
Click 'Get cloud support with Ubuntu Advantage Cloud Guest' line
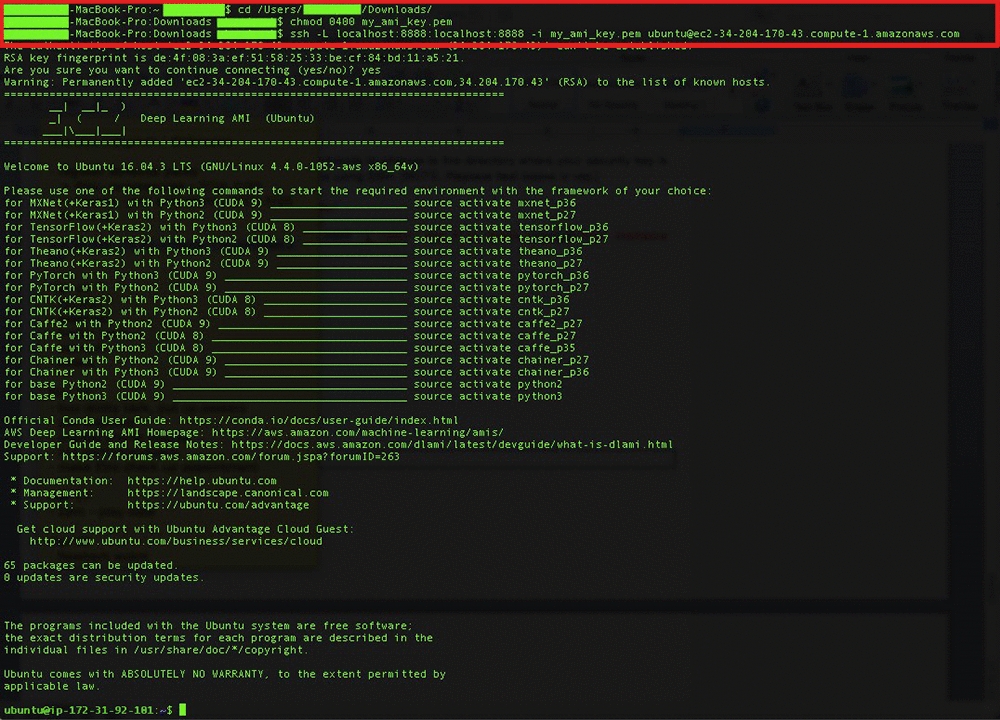(x=185, y=530)
